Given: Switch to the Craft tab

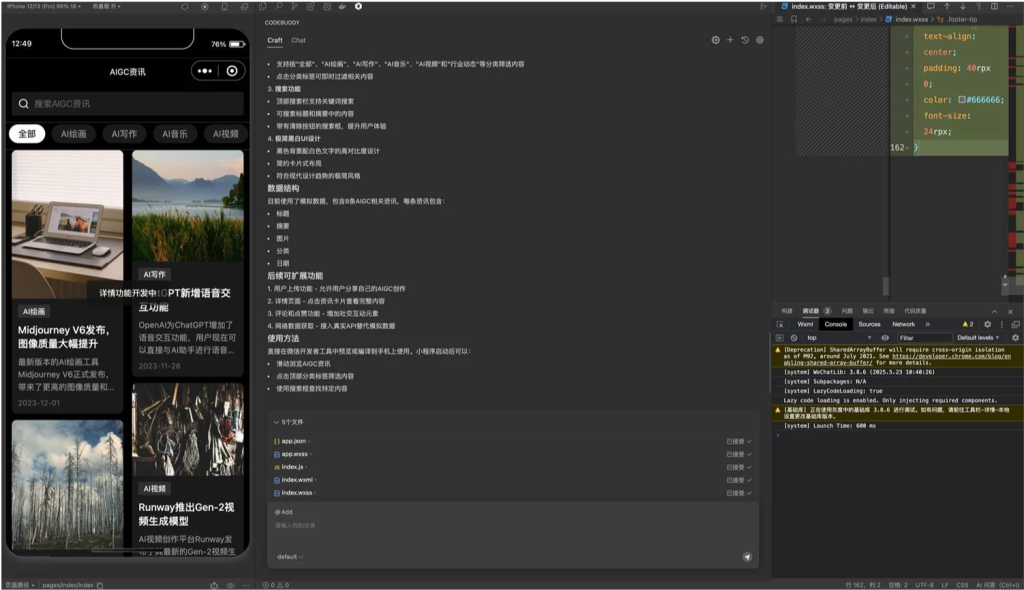Looking at the screenshot, I should coord(275,41).
